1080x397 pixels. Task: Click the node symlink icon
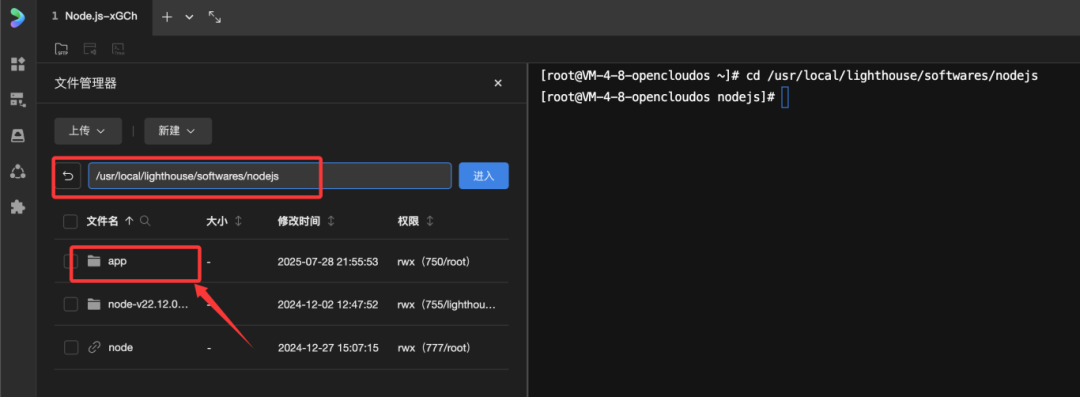point(94,348)
